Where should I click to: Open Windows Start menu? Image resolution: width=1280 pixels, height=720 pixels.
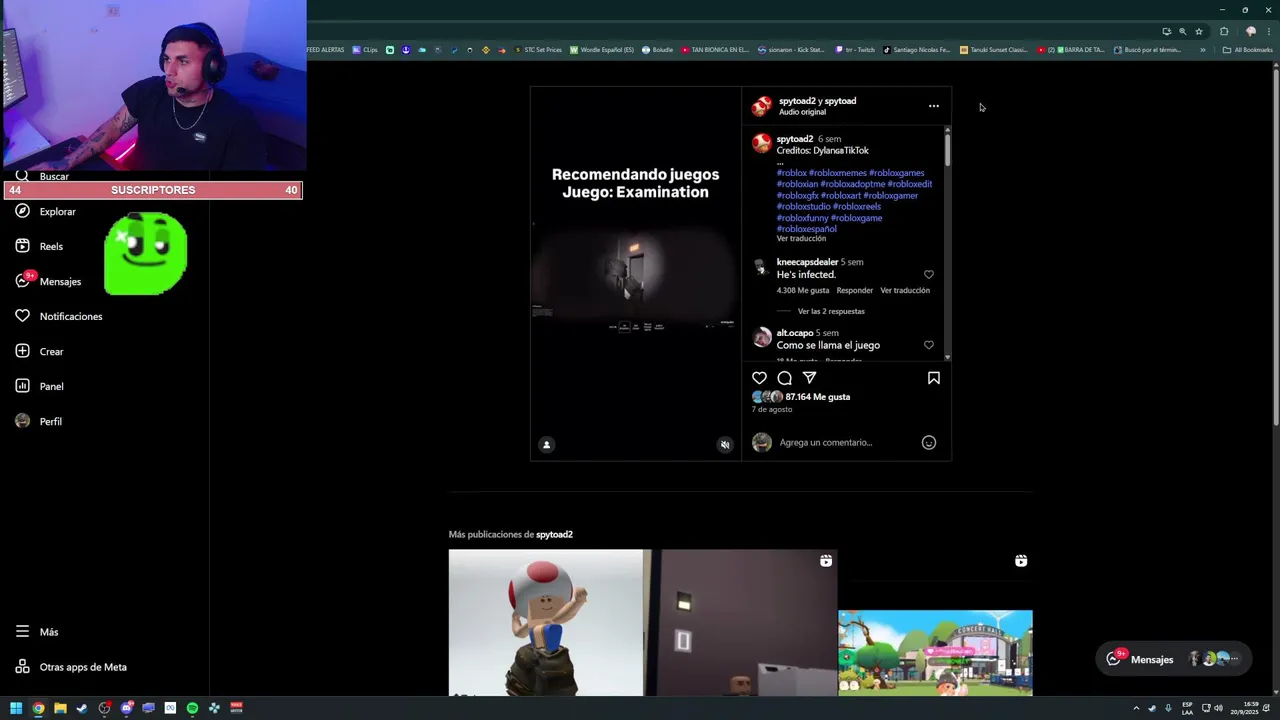(x=16, y=708)
